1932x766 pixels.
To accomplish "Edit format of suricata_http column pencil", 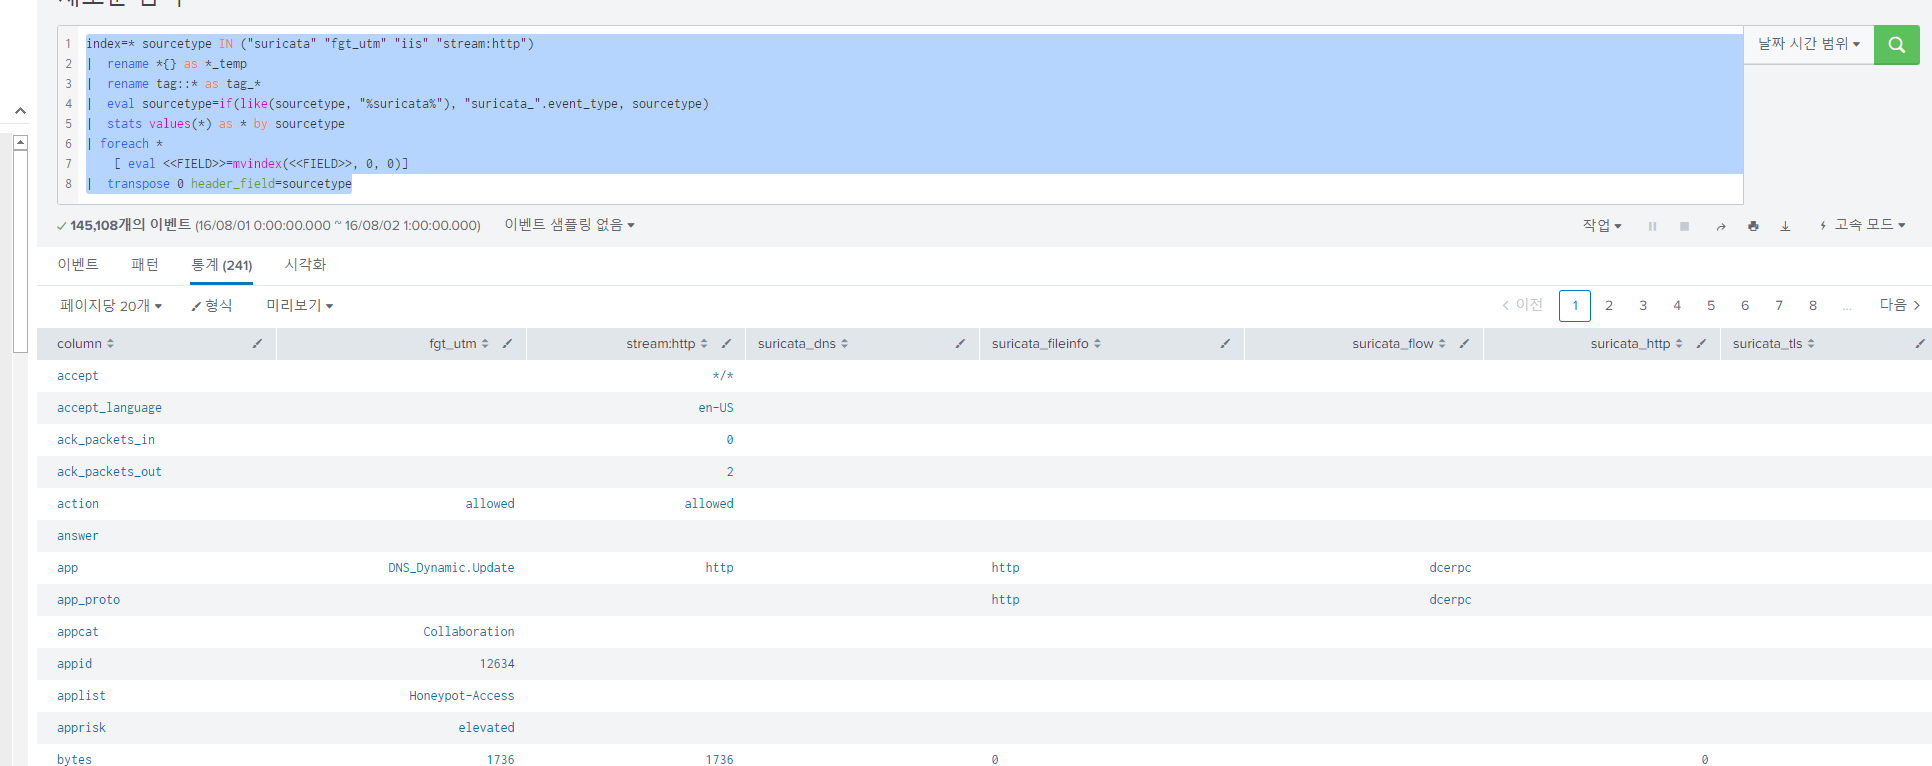I will tap(1701, 343).
